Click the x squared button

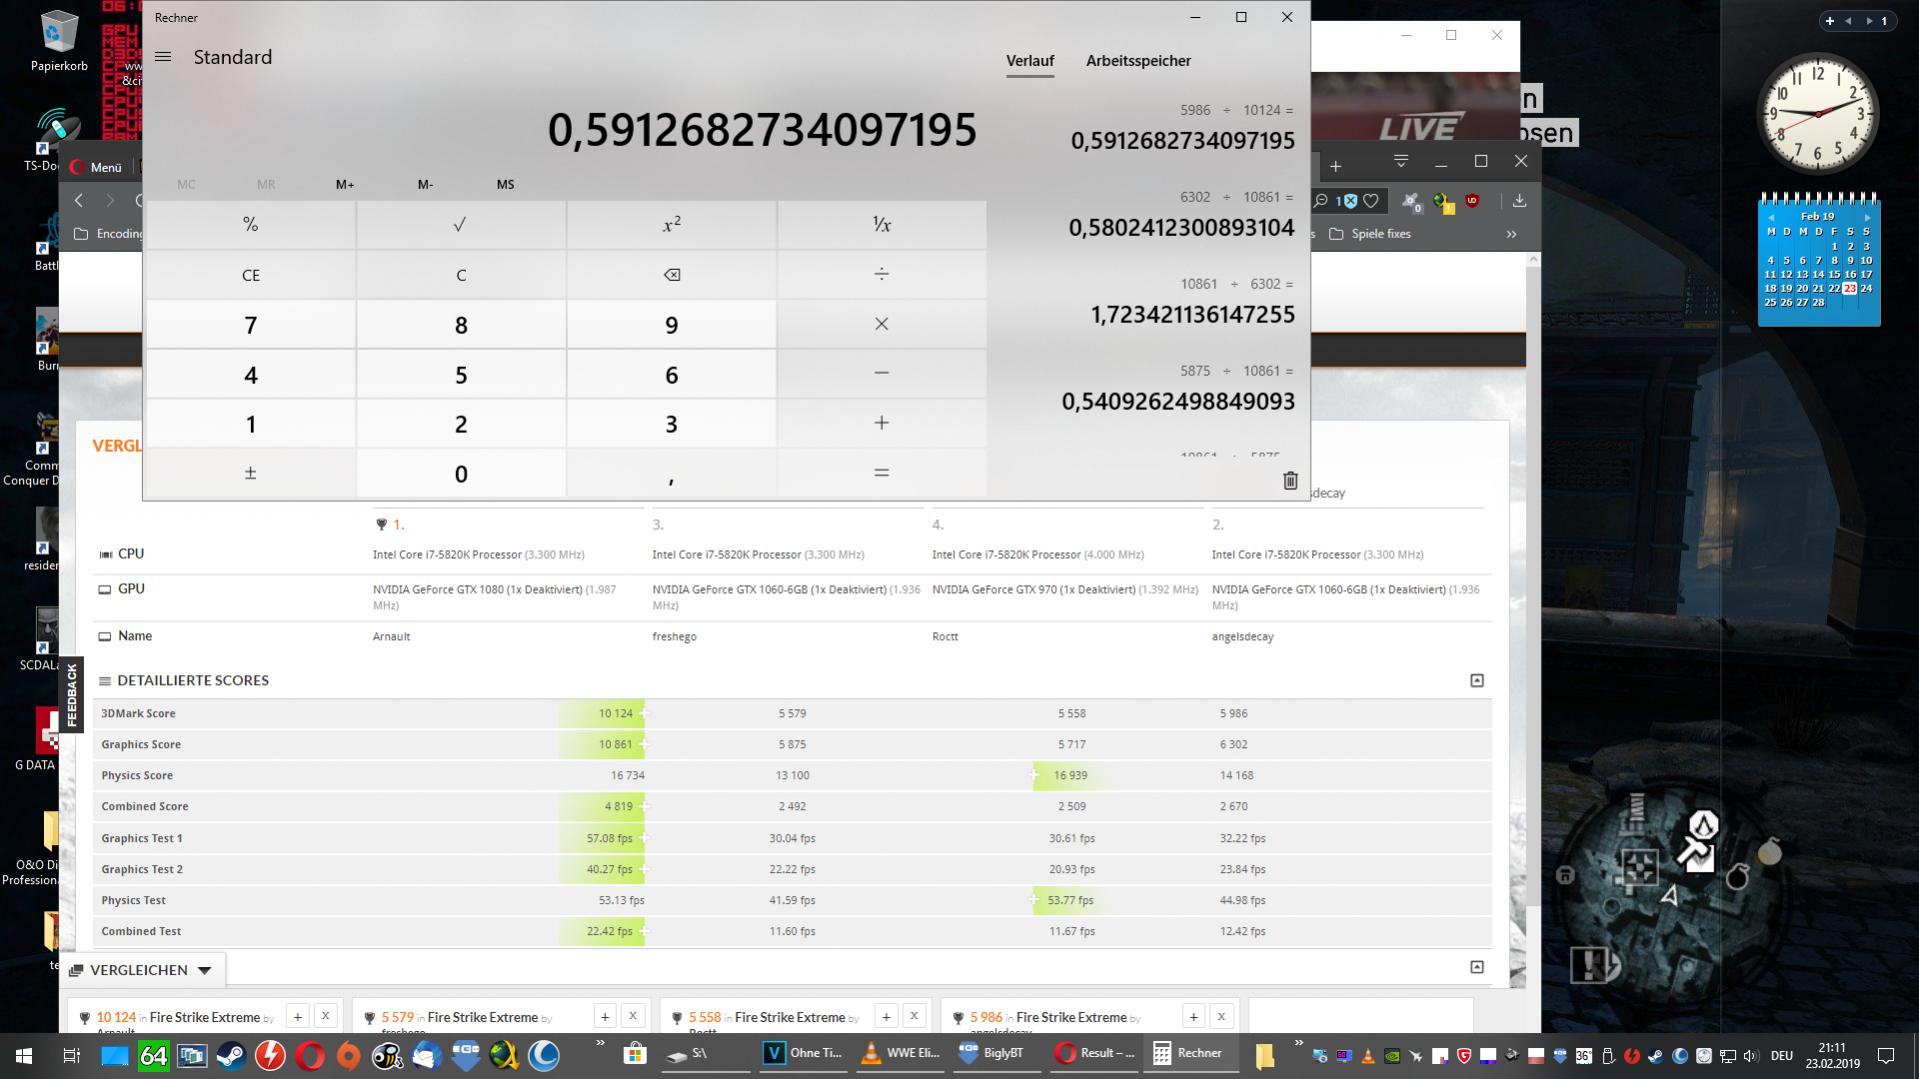point(671,225)
